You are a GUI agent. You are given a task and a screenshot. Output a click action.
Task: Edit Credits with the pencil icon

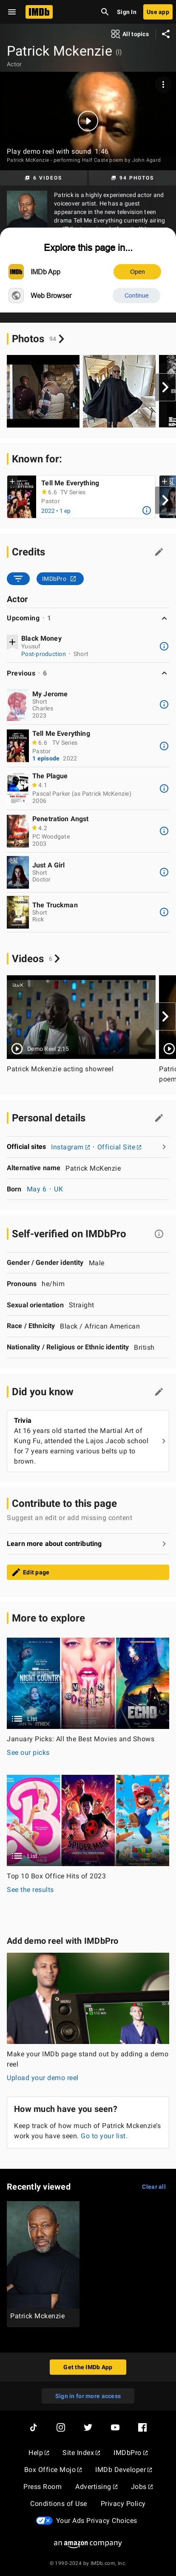click(158, 552)
